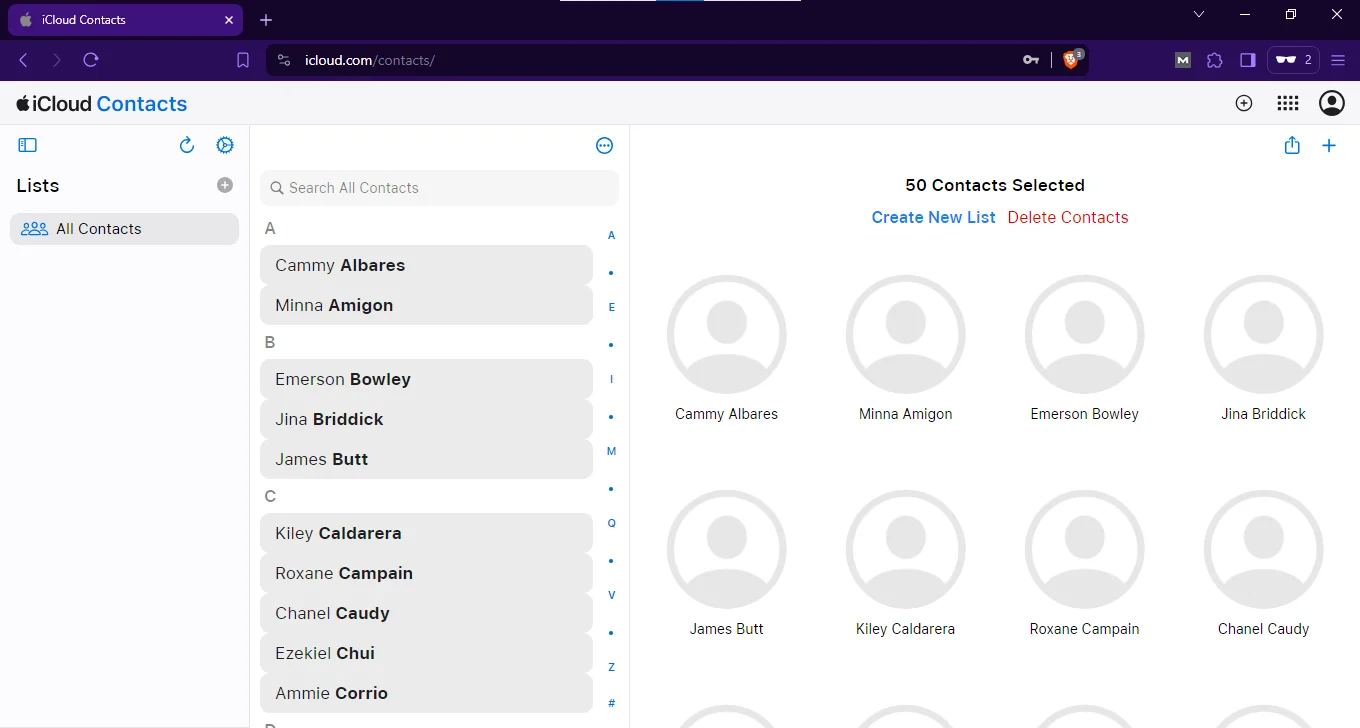Add new contact with blue plus icon
The width and height of the screenshot is (1360, 728).
tap(1329, 146)
